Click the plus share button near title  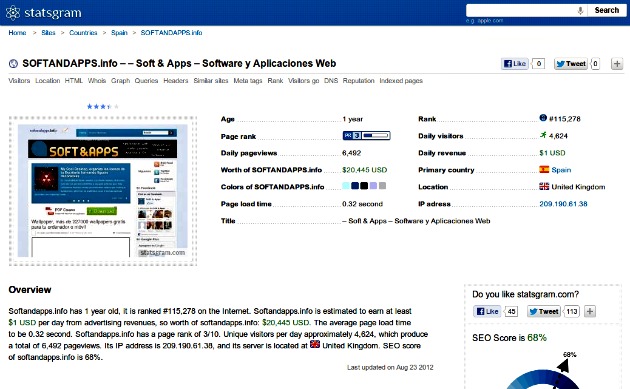coord(617,63)
